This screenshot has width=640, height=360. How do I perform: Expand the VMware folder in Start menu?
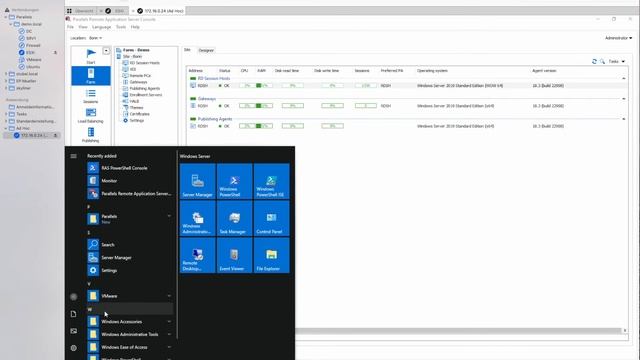coord(129,296)
